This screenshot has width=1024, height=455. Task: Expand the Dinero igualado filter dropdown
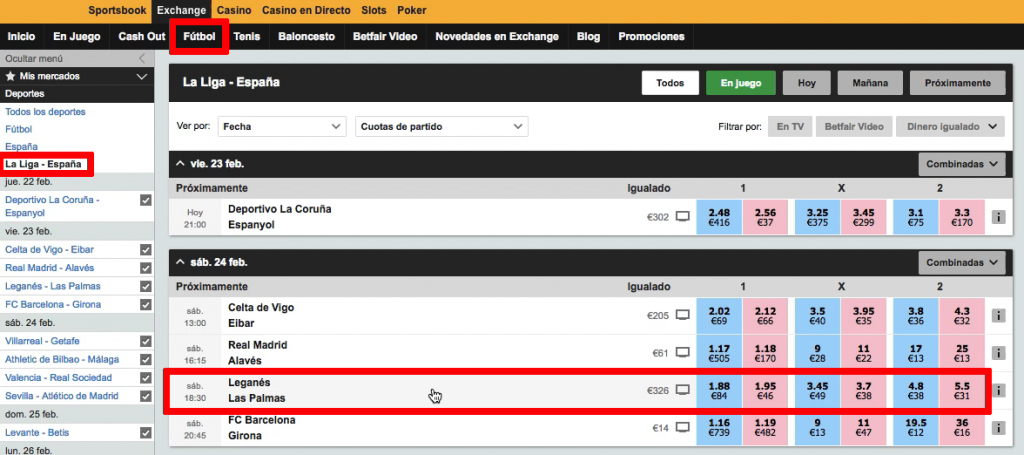949,127
